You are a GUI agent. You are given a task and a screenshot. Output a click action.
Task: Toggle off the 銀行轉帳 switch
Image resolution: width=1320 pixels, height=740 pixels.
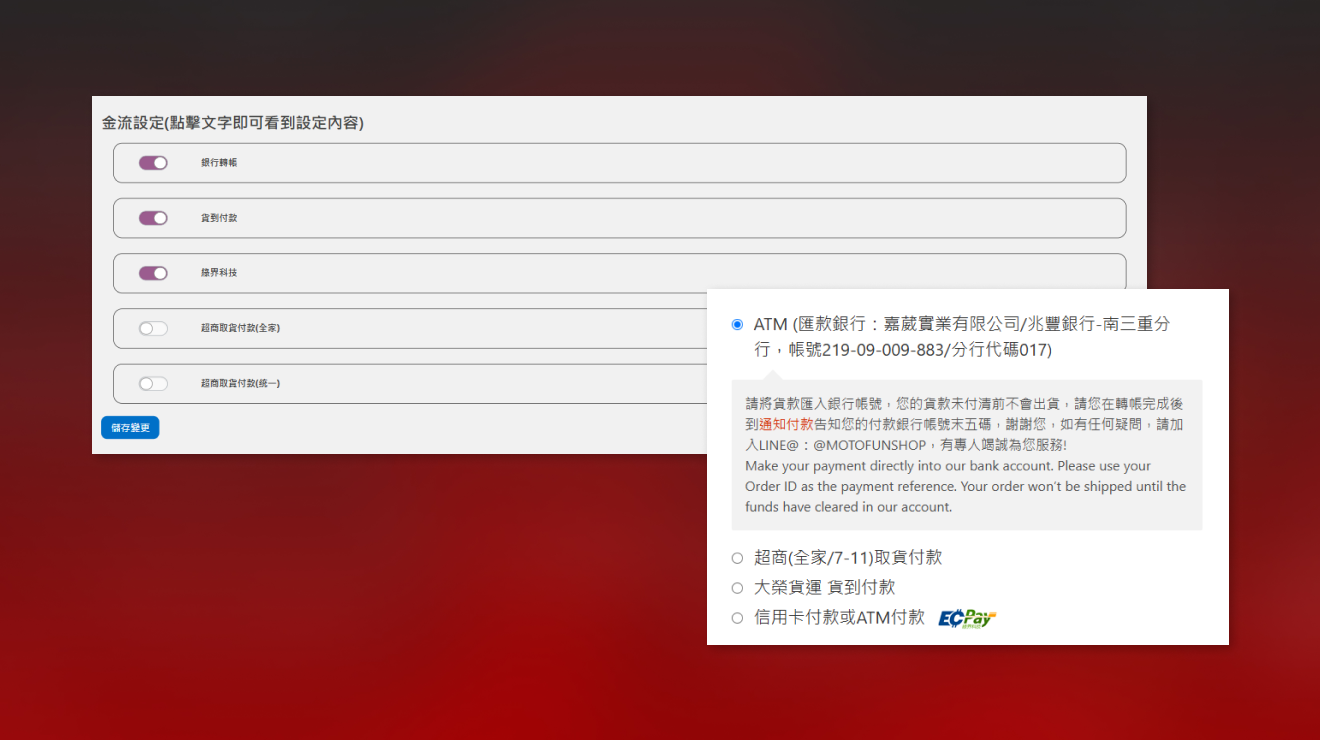(x=153, y=163)
